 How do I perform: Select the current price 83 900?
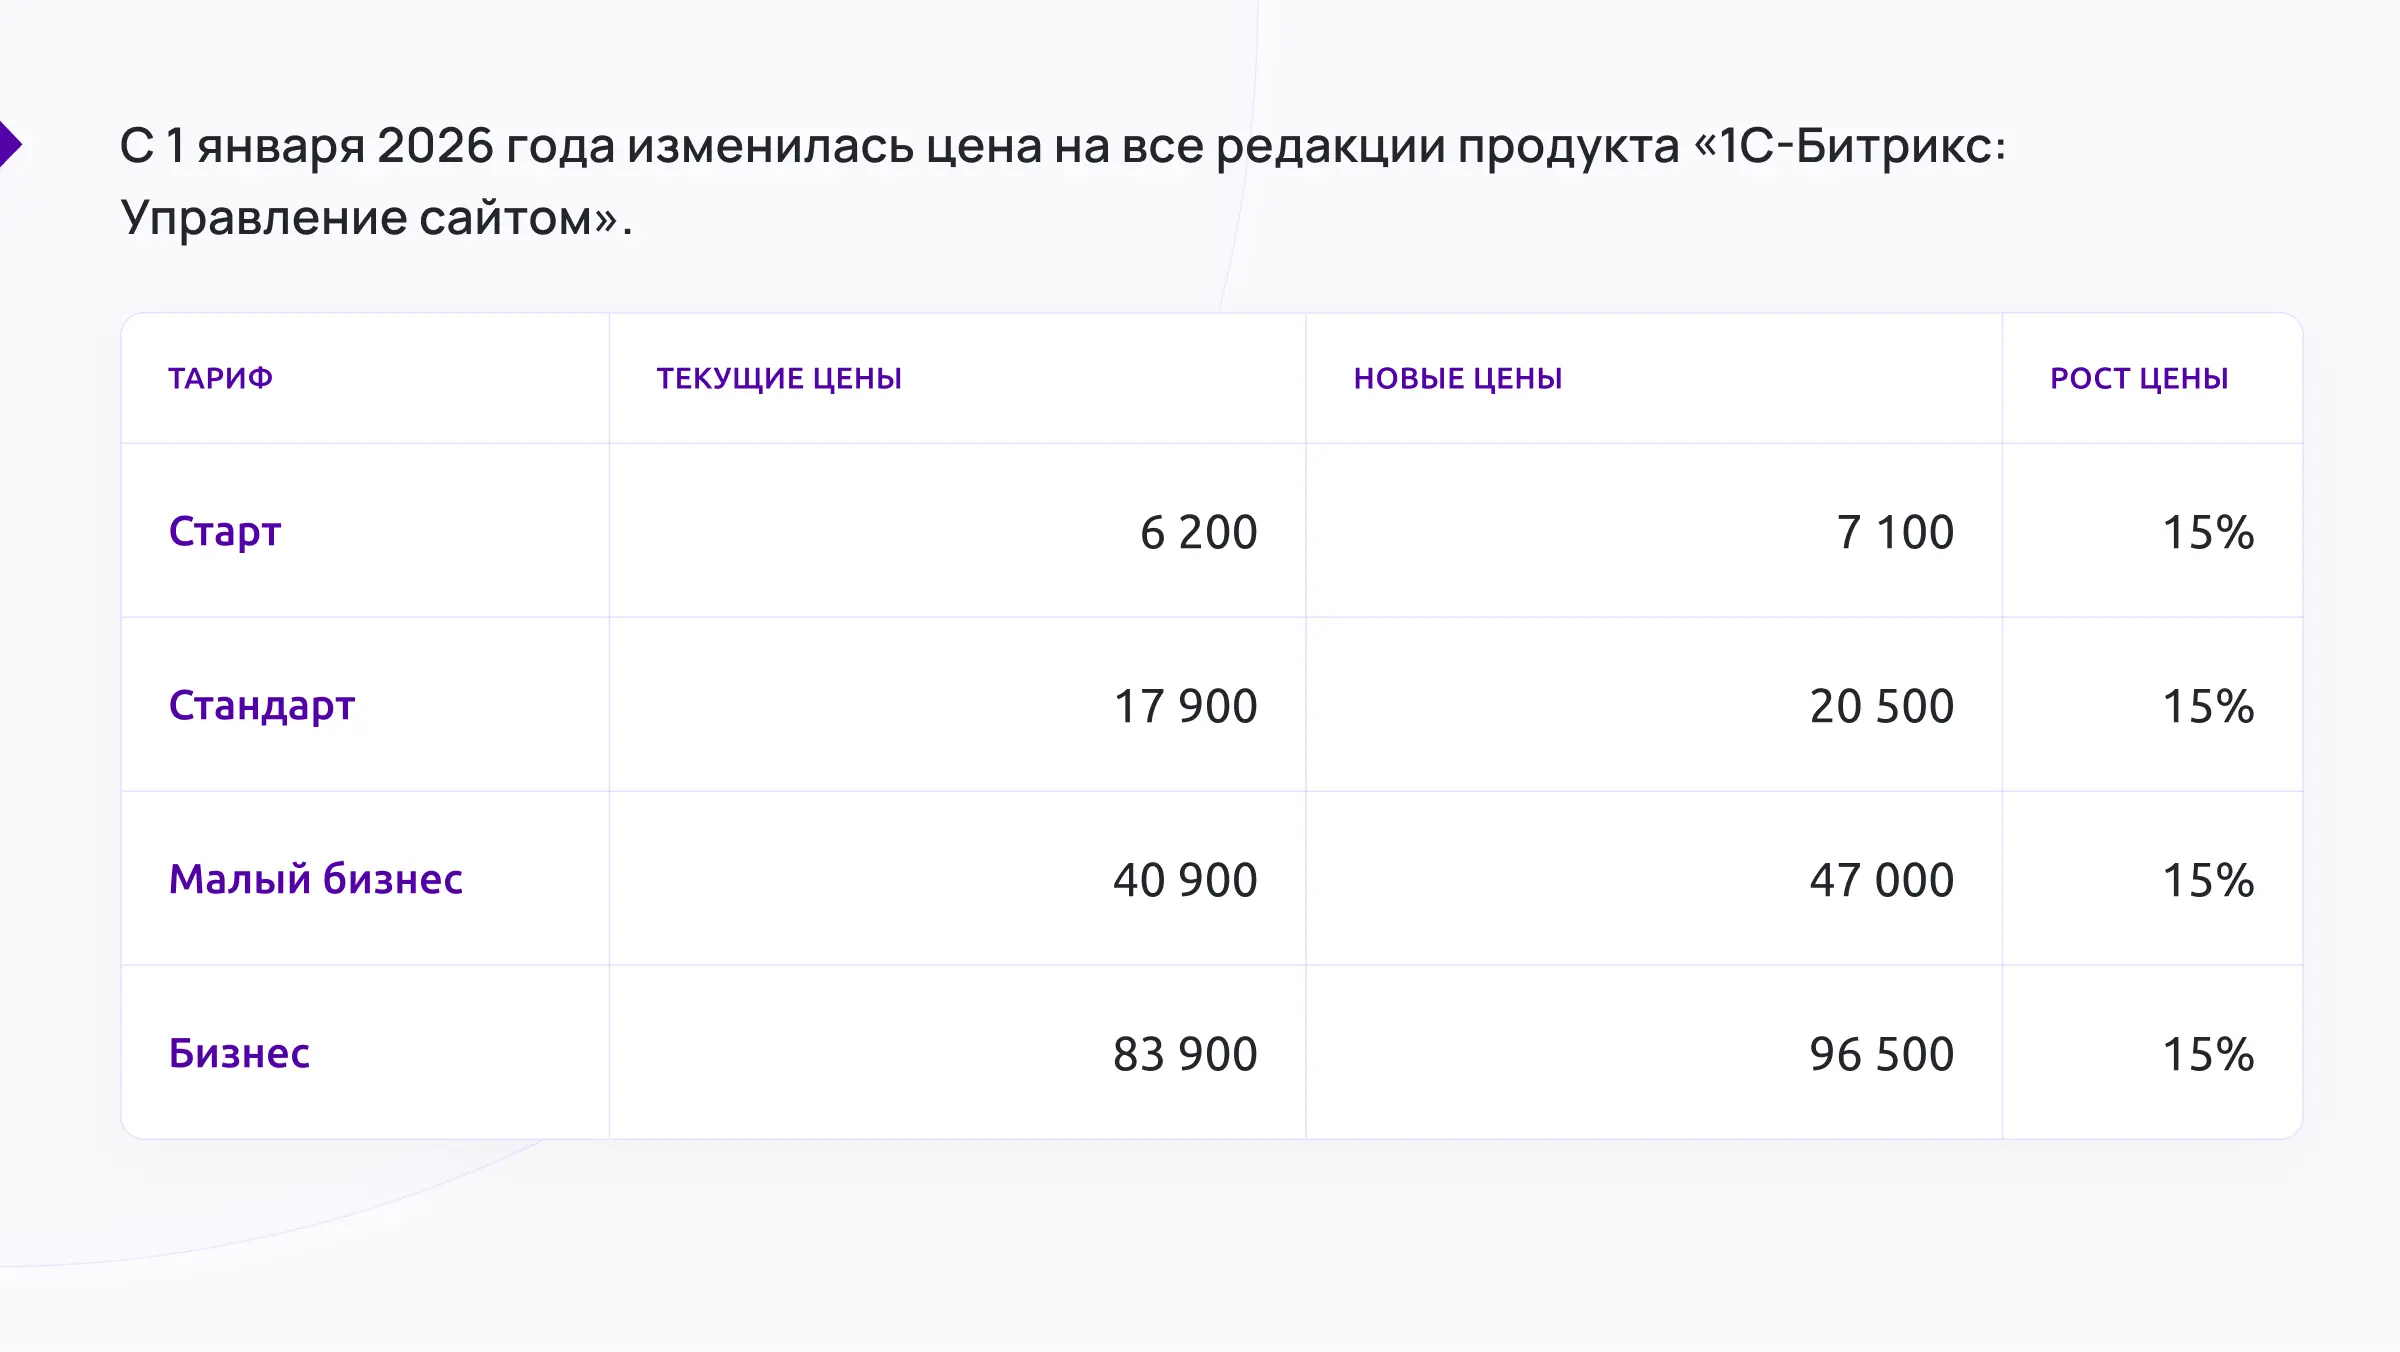[1185, 1055]
